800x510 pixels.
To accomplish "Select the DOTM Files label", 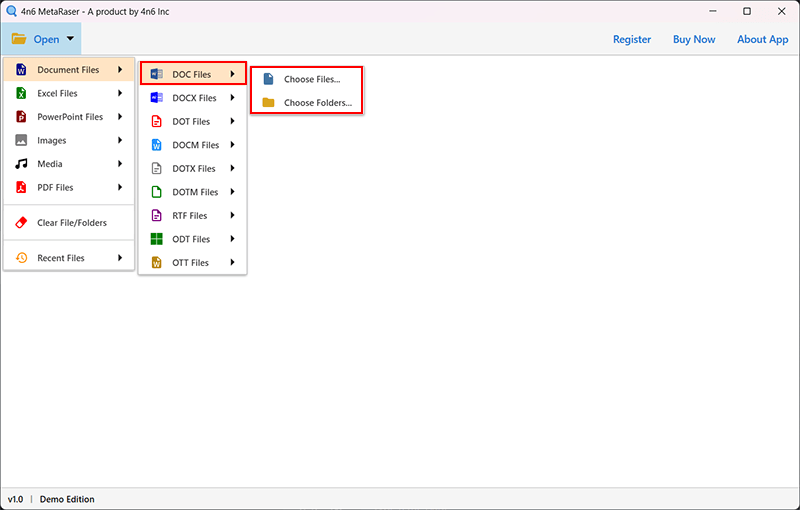I will [x=195, y=192].
